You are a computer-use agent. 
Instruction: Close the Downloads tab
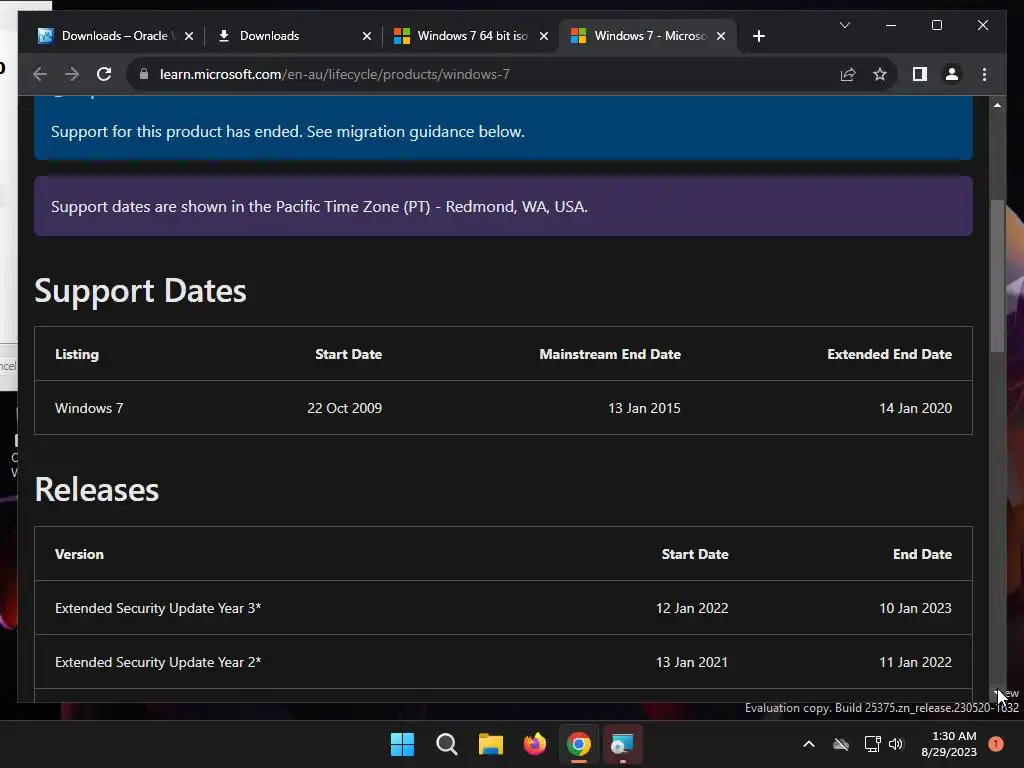(x=366, y=36)
